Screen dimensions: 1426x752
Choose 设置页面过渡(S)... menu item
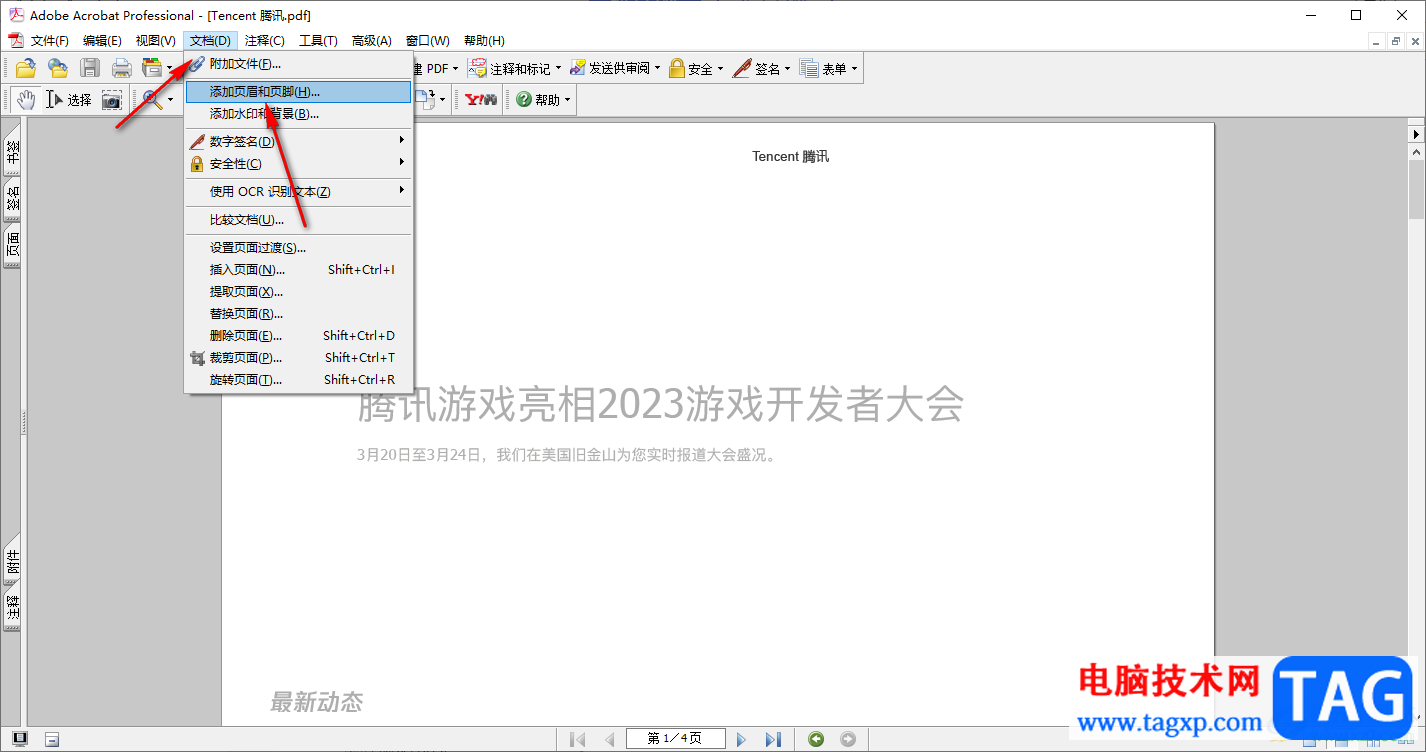click(298, 248)
